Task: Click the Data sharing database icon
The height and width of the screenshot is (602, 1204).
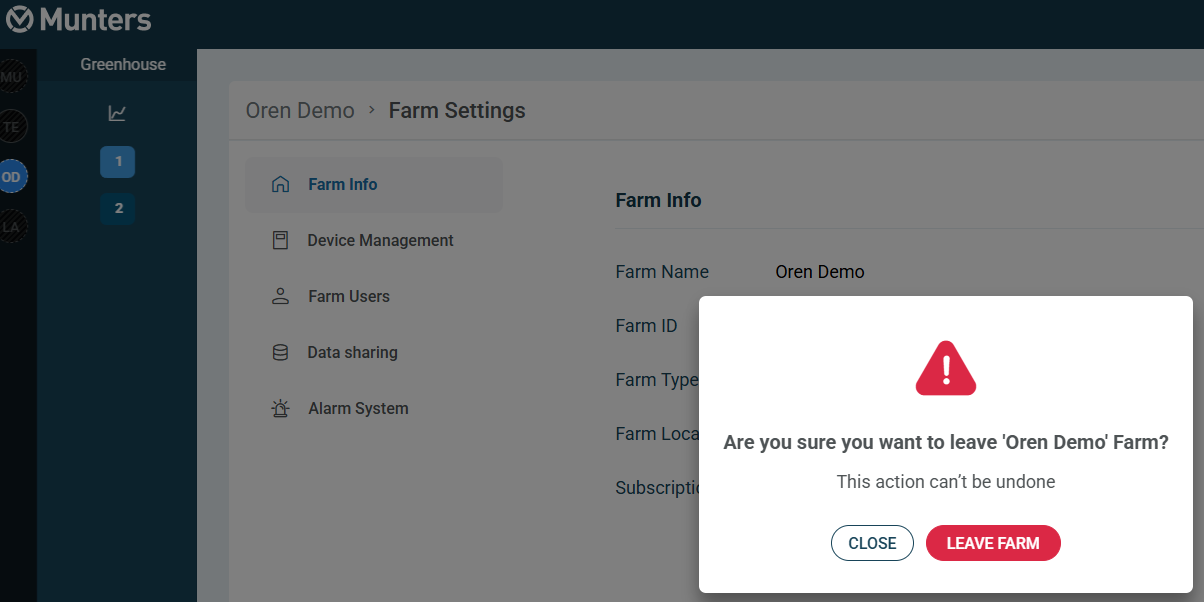Action: click(281, 352)
